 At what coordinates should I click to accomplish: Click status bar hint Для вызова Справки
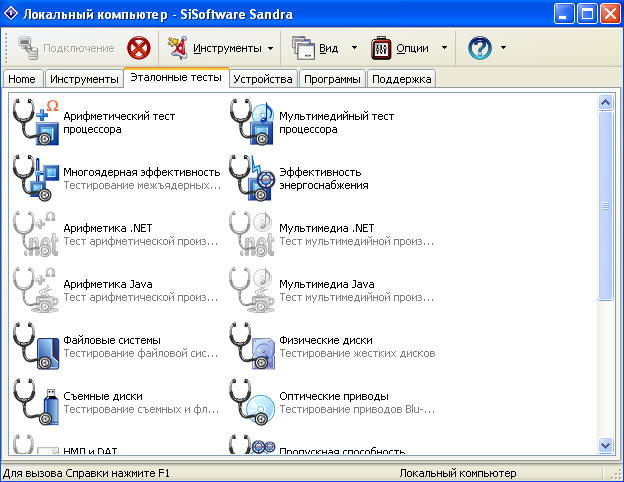pos(86,473)
